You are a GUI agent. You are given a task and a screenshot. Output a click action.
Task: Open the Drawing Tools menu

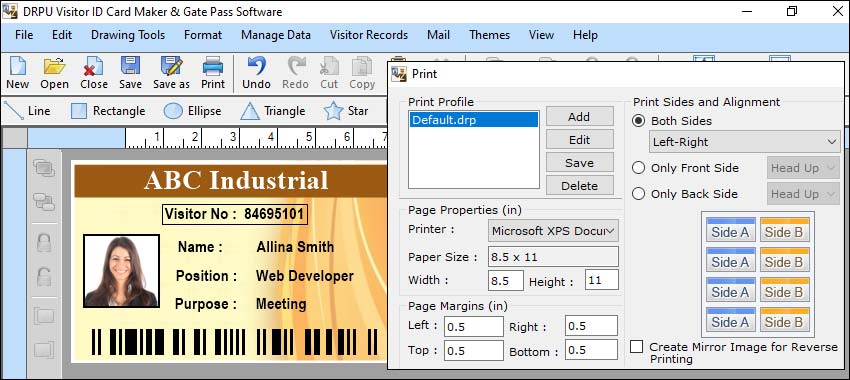128,35
